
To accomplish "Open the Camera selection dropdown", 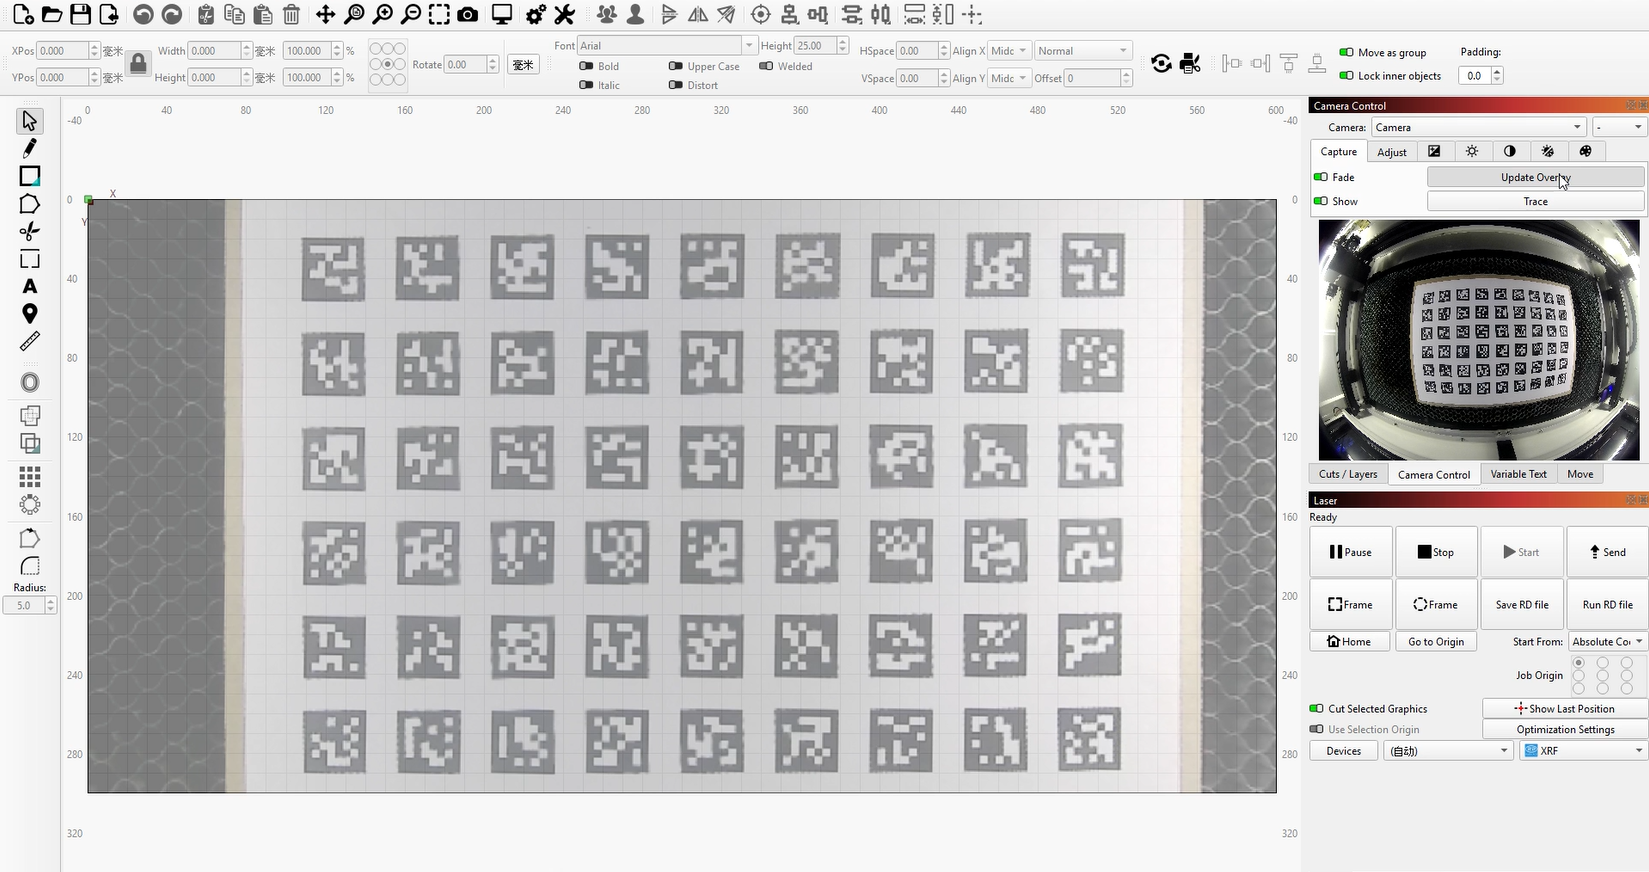I will click(1478, 127).
